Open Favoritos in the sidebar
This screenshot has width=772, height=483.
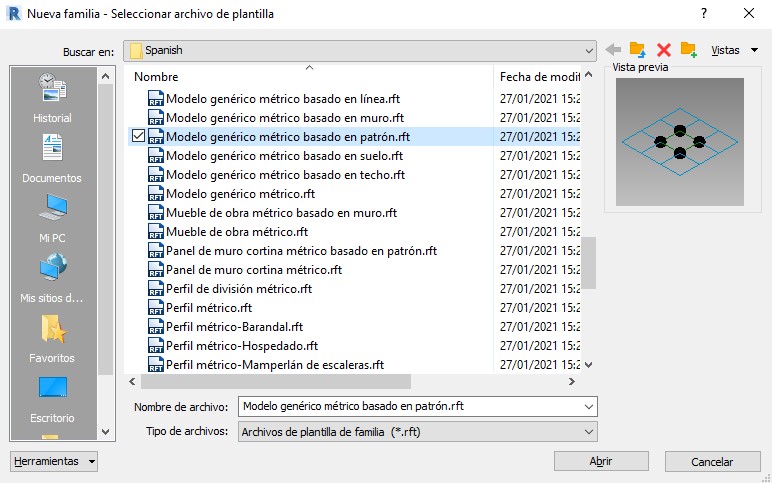[x=52, y=335]
